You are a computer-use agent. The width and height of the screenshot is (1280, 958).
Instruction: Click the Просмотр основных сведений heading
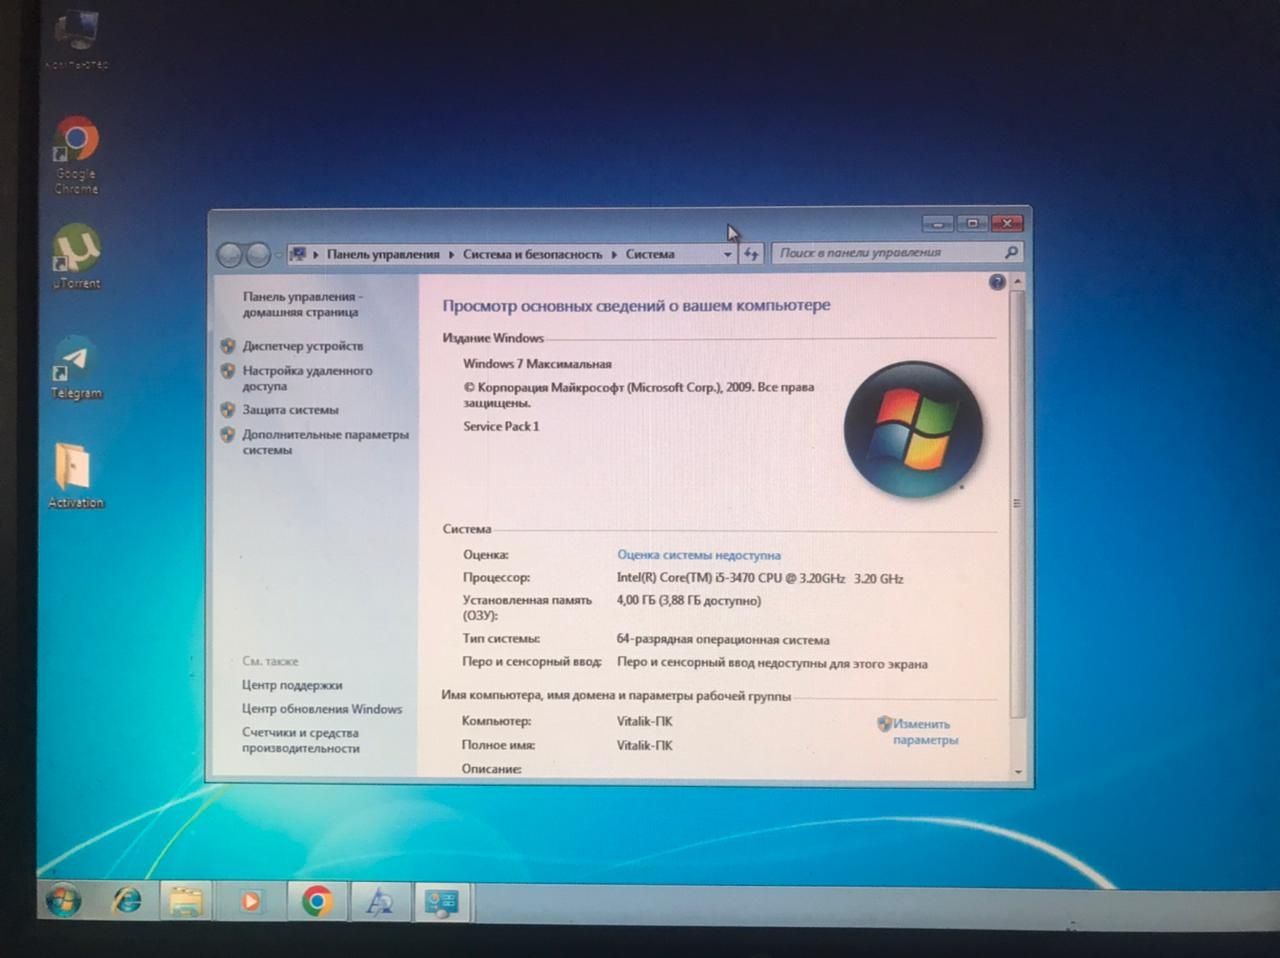(x=636, y=305)
